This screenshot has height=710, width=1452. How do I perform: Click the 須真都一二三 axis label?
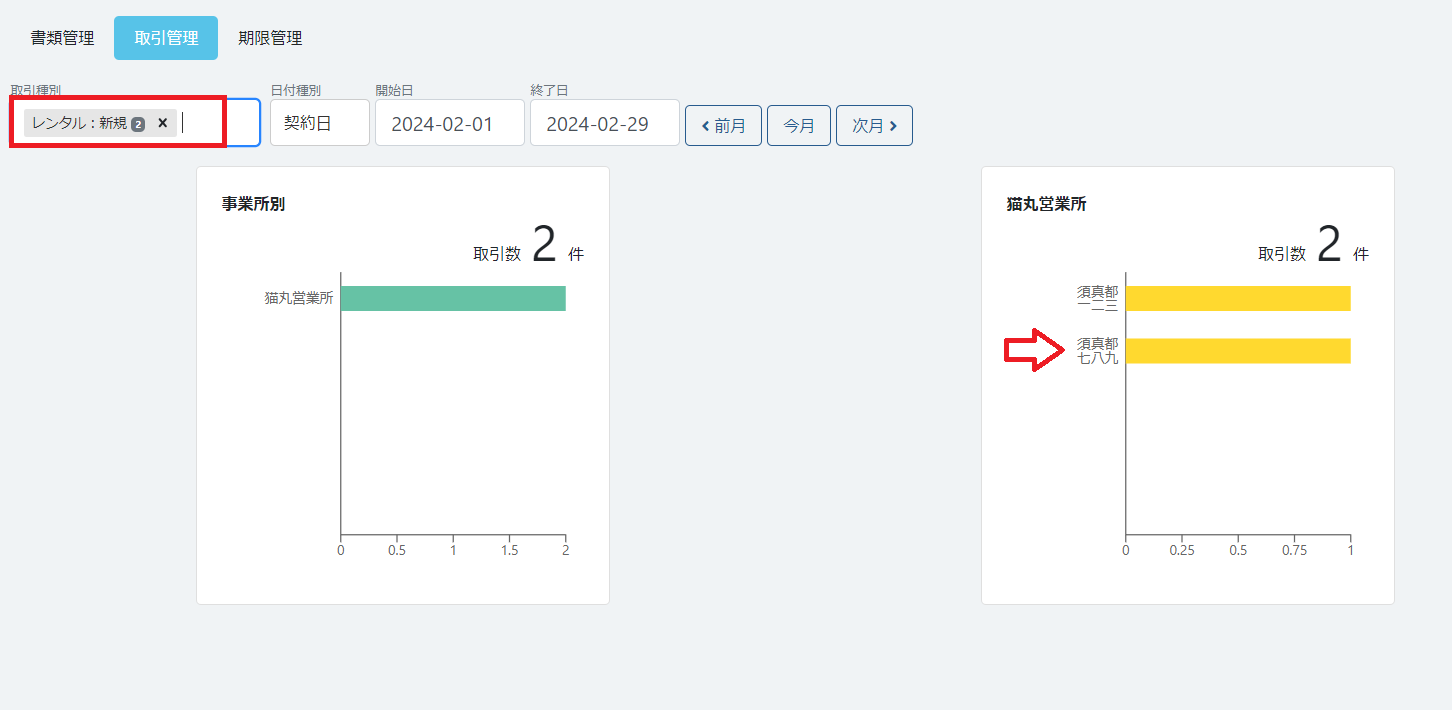point(1097,298)
